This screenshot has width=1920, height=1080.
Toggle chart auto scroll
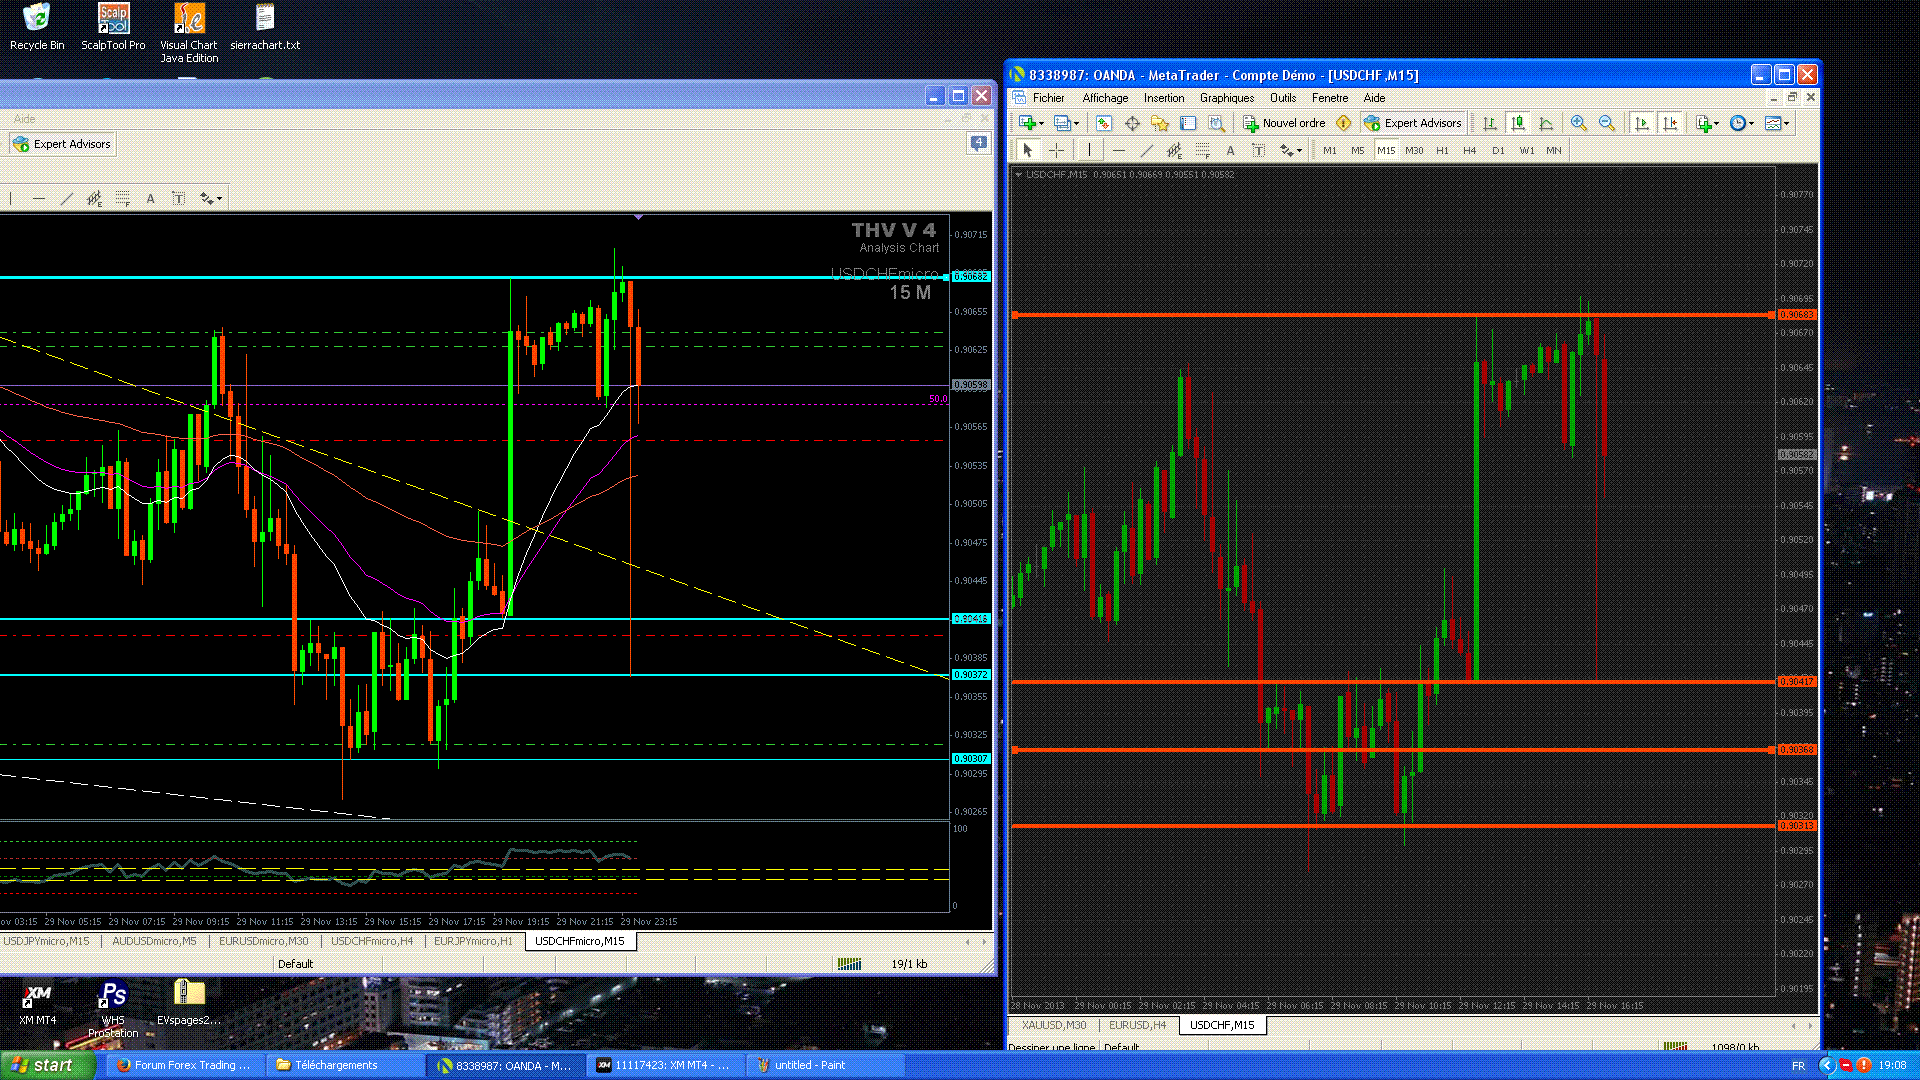1641,123
